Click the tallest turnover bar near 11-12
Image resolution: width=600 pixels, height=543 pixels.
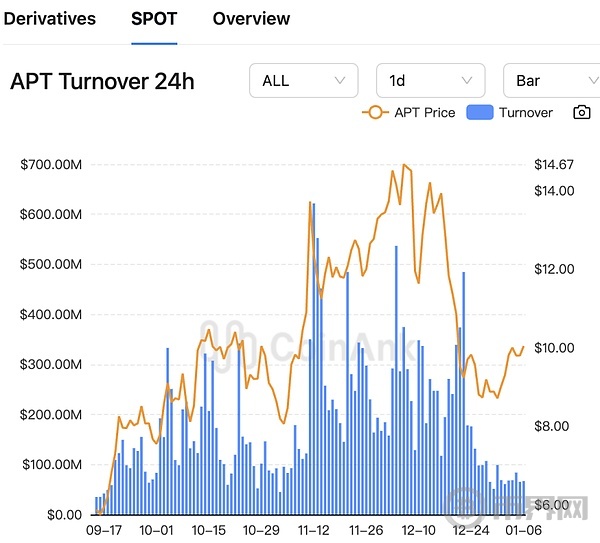(314, 359)
